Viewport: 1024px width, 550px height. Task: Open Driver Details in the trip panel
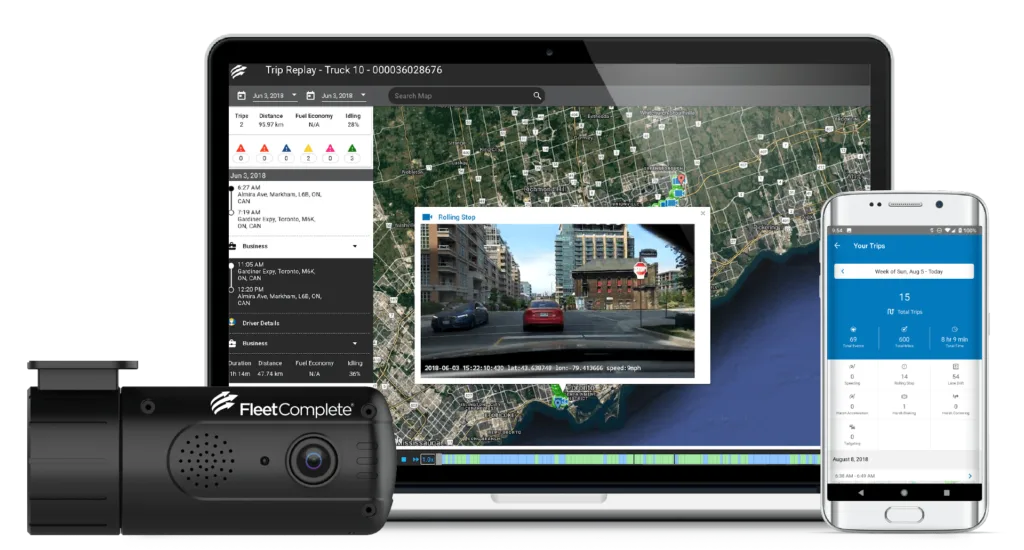261,323
